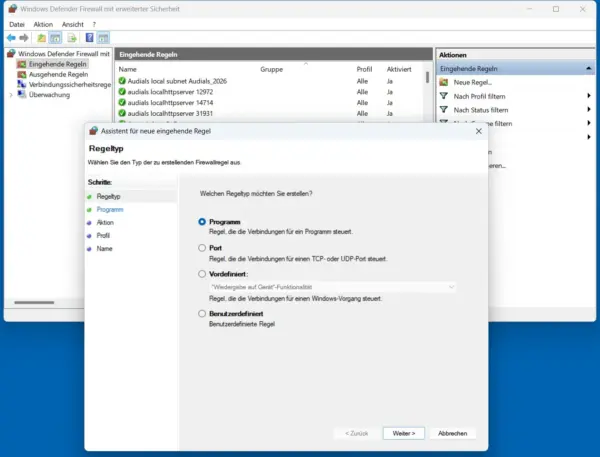This screenshot has width=600, height=457.
Task: Select the Vordefiniert rule type radio button
Action: tap(202, 274)
